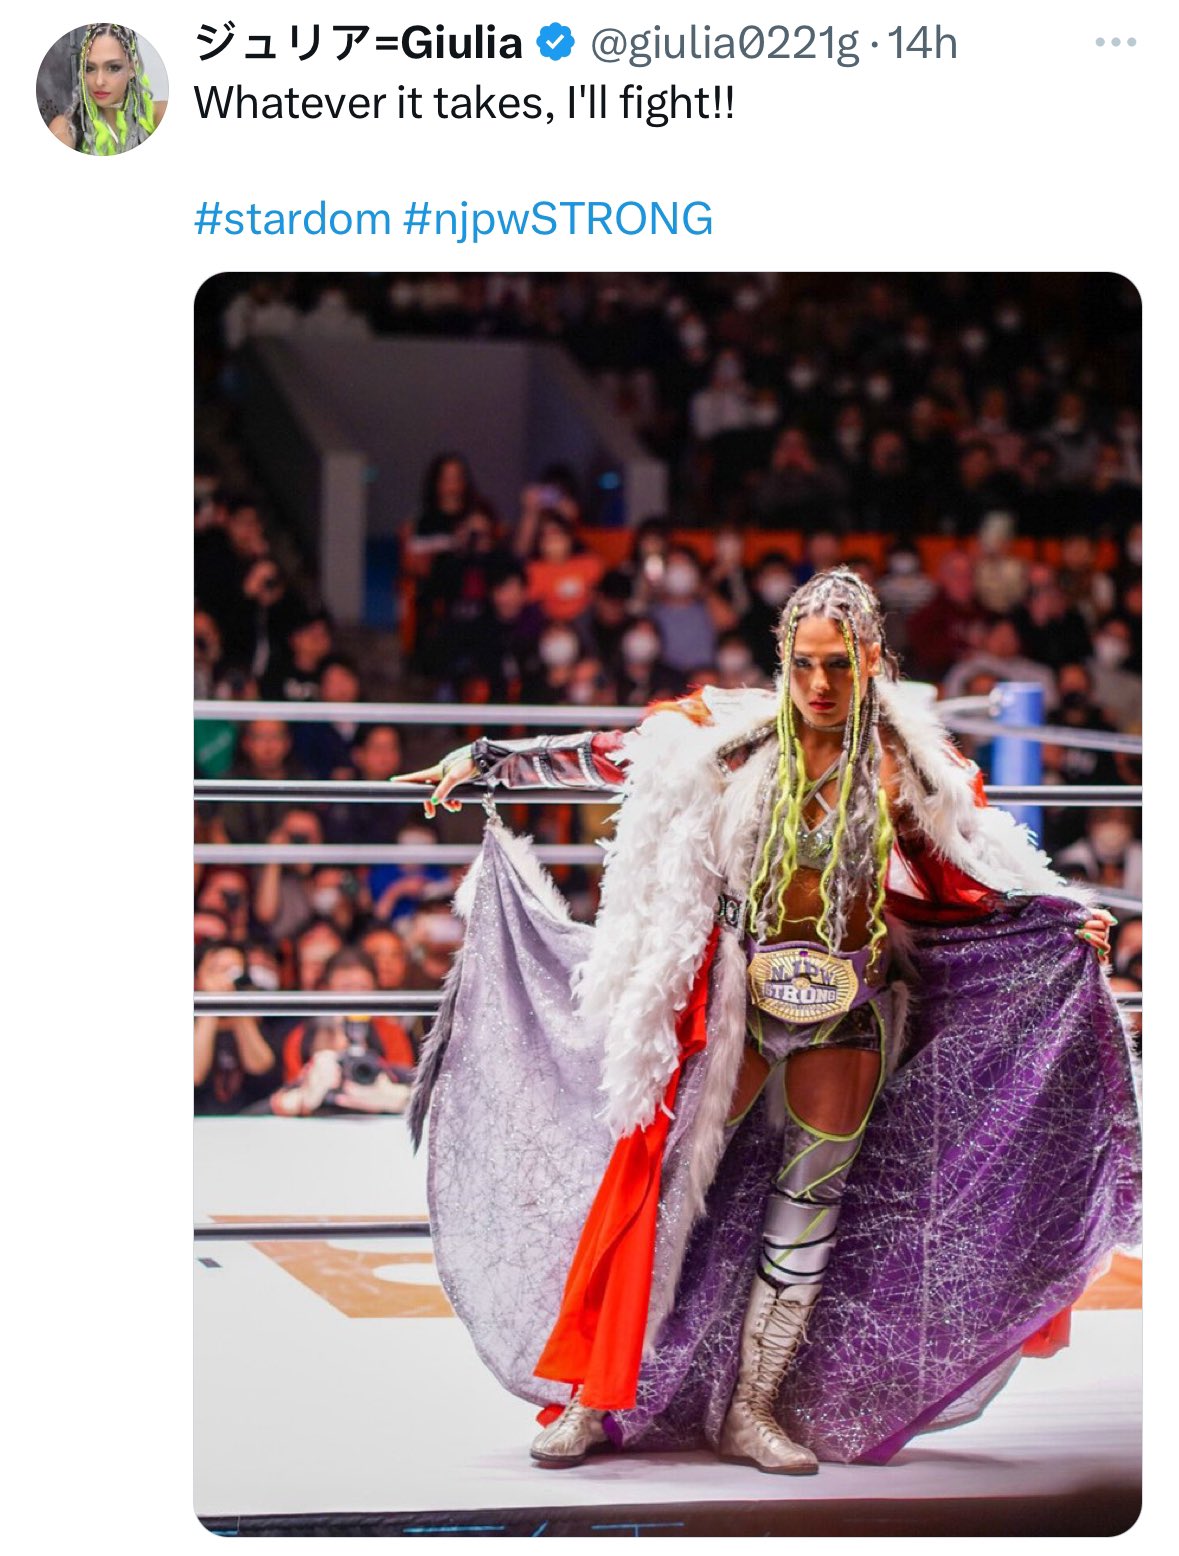Viewport: 1179px width, 1556px height.
Task: Visit the profile via the giulia0221g username
Action: tap(725, 44)
